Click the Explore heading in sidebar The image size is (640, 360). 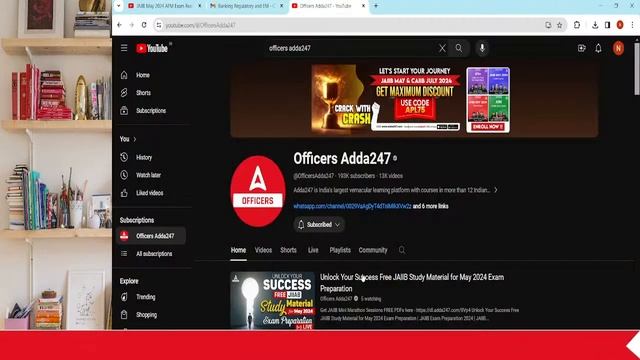tap(129, 281)
